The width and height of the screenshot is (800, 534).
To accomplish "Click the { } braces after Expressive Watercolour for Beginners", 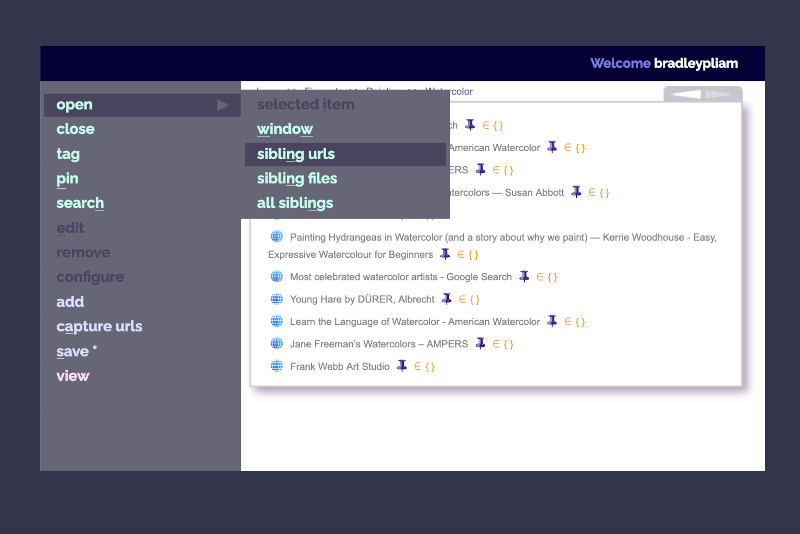I will [473, 255].
